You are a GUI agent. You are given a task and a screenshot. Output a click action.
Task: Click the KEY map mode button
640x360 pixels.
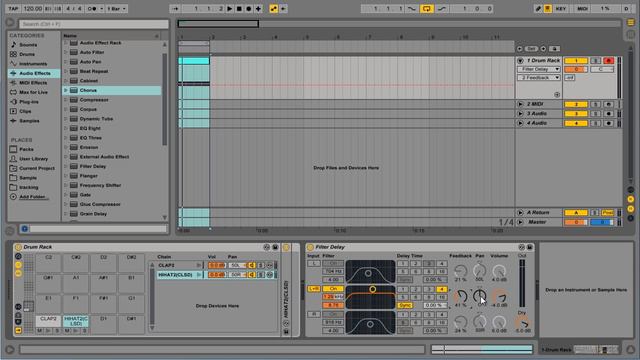point(561,9)
